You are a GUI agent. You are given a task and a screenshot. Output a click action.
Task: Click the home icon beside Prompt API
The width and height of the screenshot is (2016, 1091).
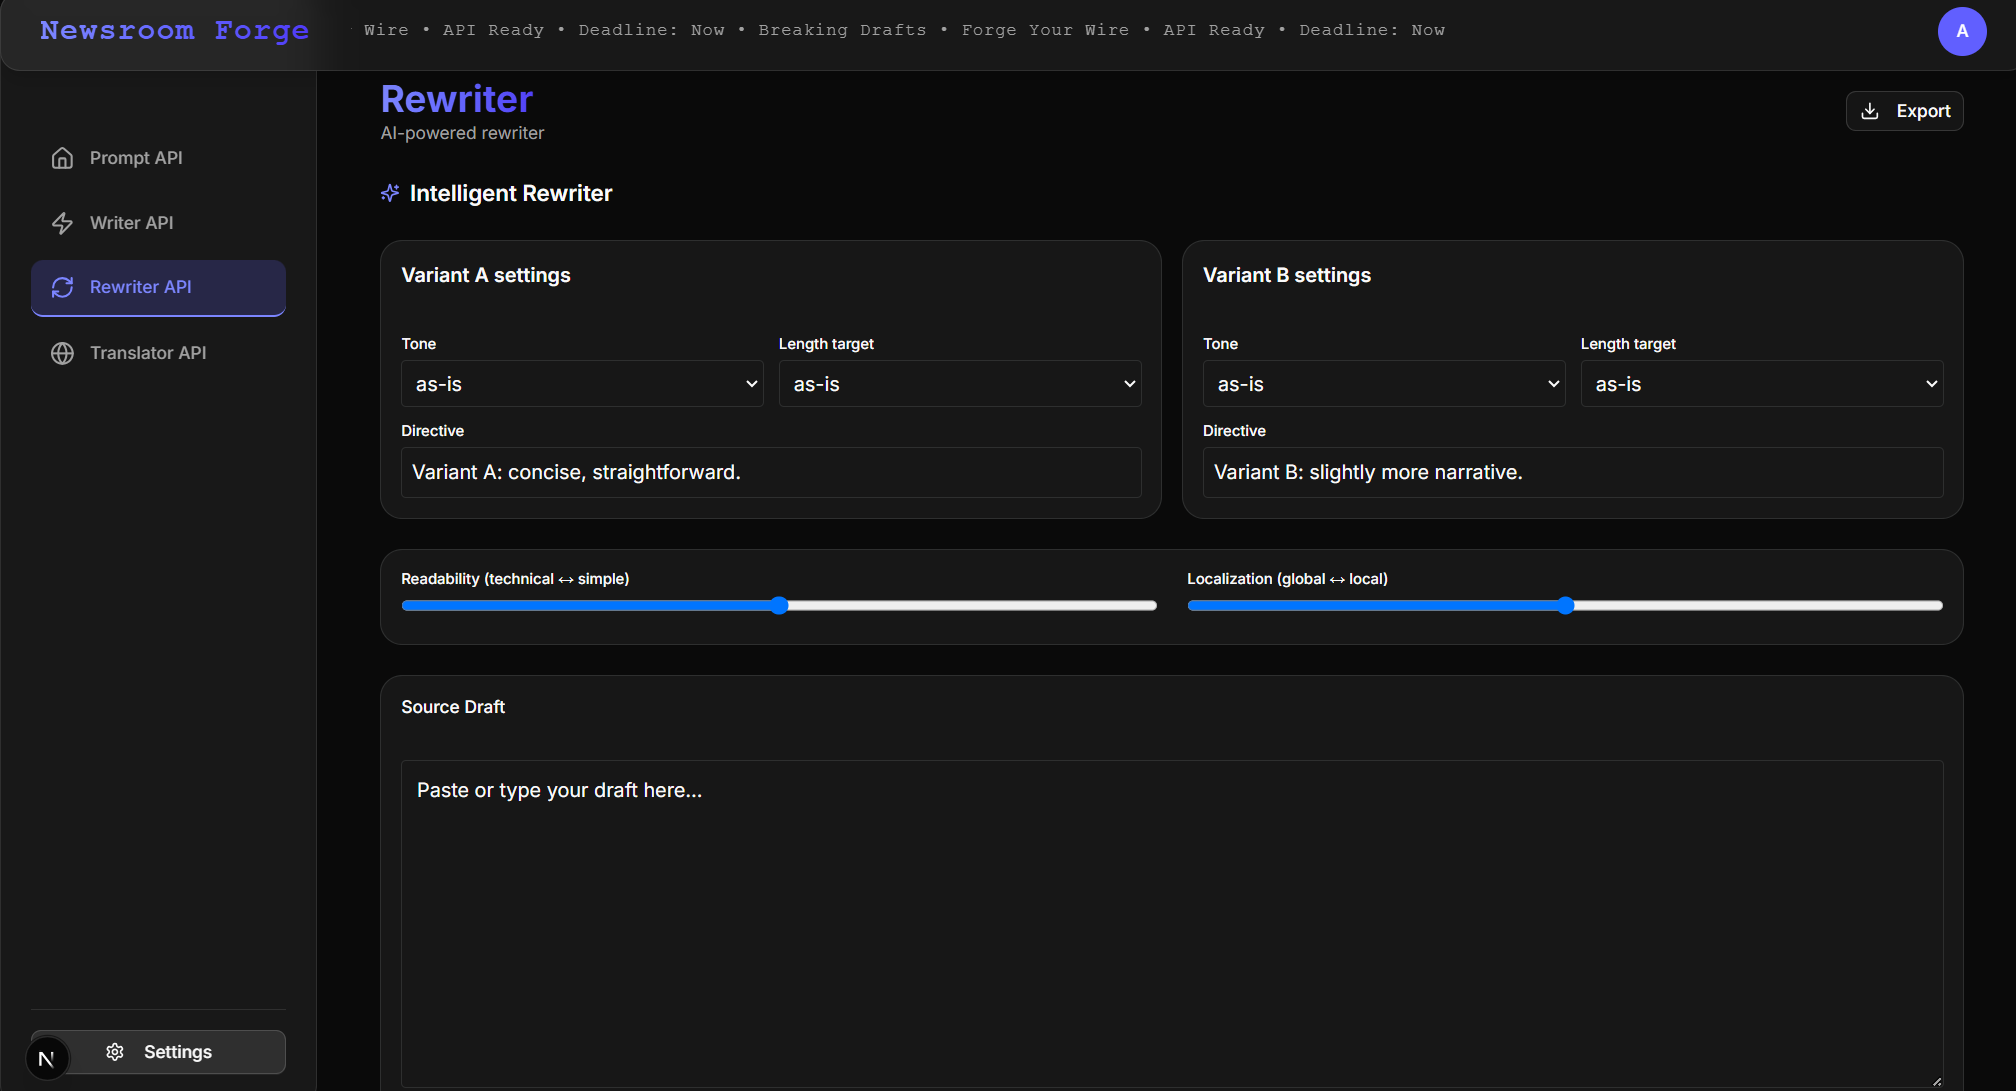coord(62,158)
